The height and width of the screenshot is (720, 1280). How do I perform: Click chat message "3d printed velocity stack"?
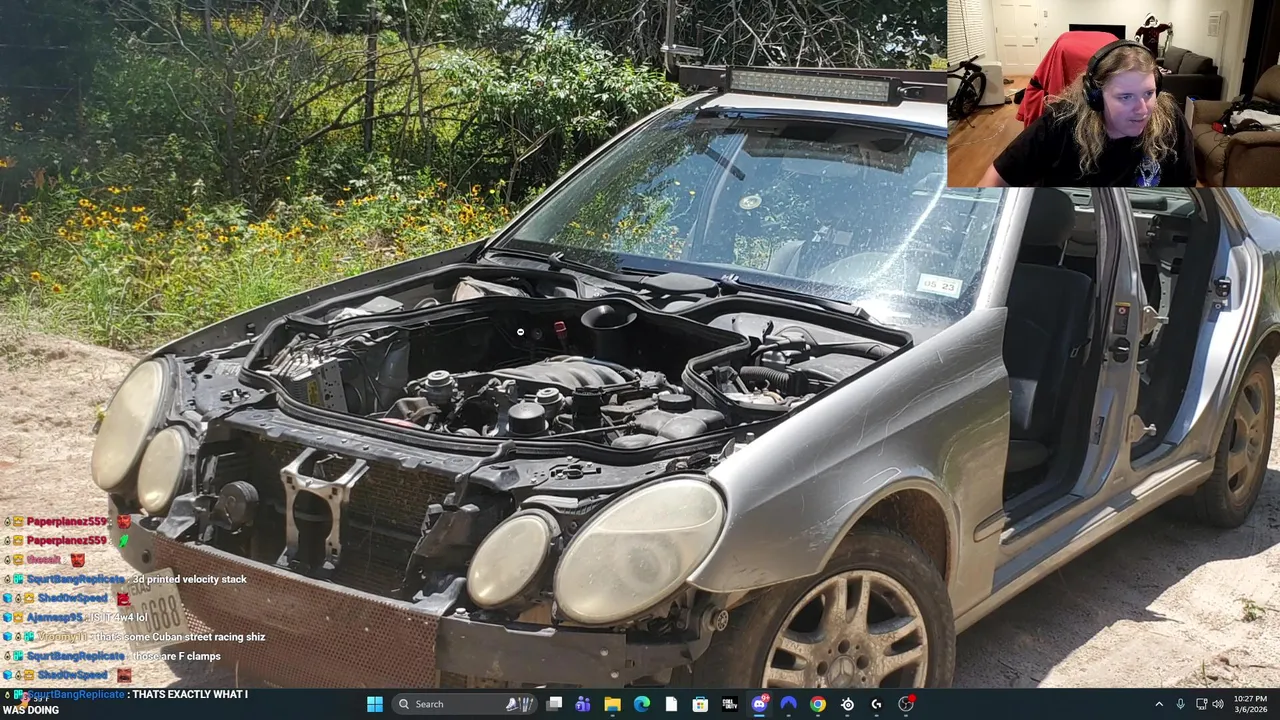[x=189, y=579]
